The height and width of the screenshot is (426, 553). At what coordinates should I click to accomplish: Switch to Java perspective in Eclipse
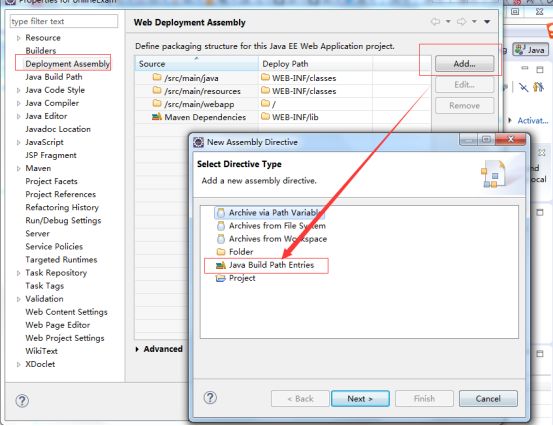(x=530, y=50)
